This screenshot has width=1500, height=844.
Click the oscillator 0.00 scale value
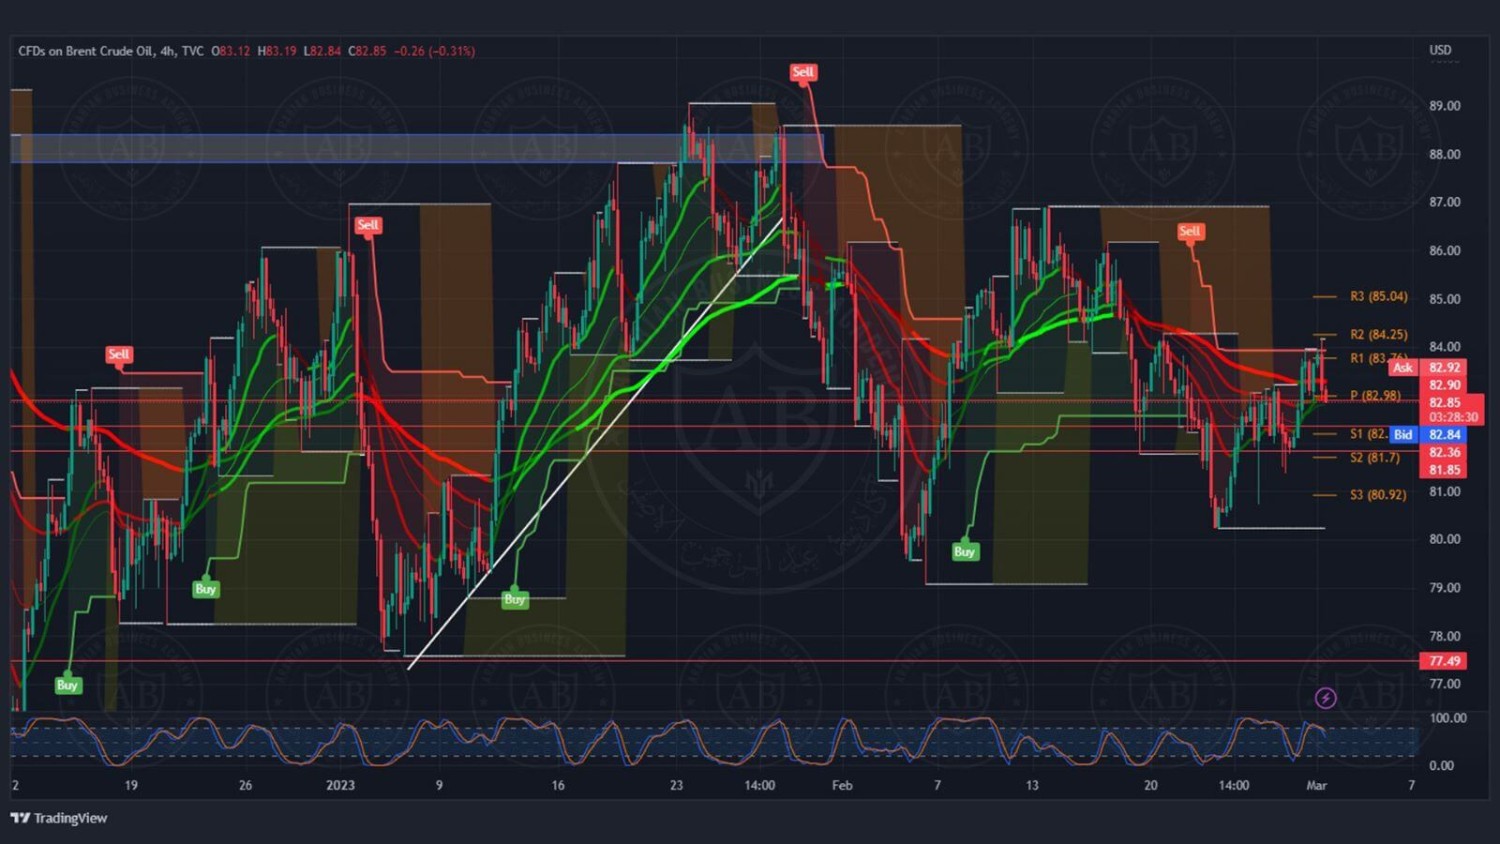pyautogui.click(x=1441, y=766)
